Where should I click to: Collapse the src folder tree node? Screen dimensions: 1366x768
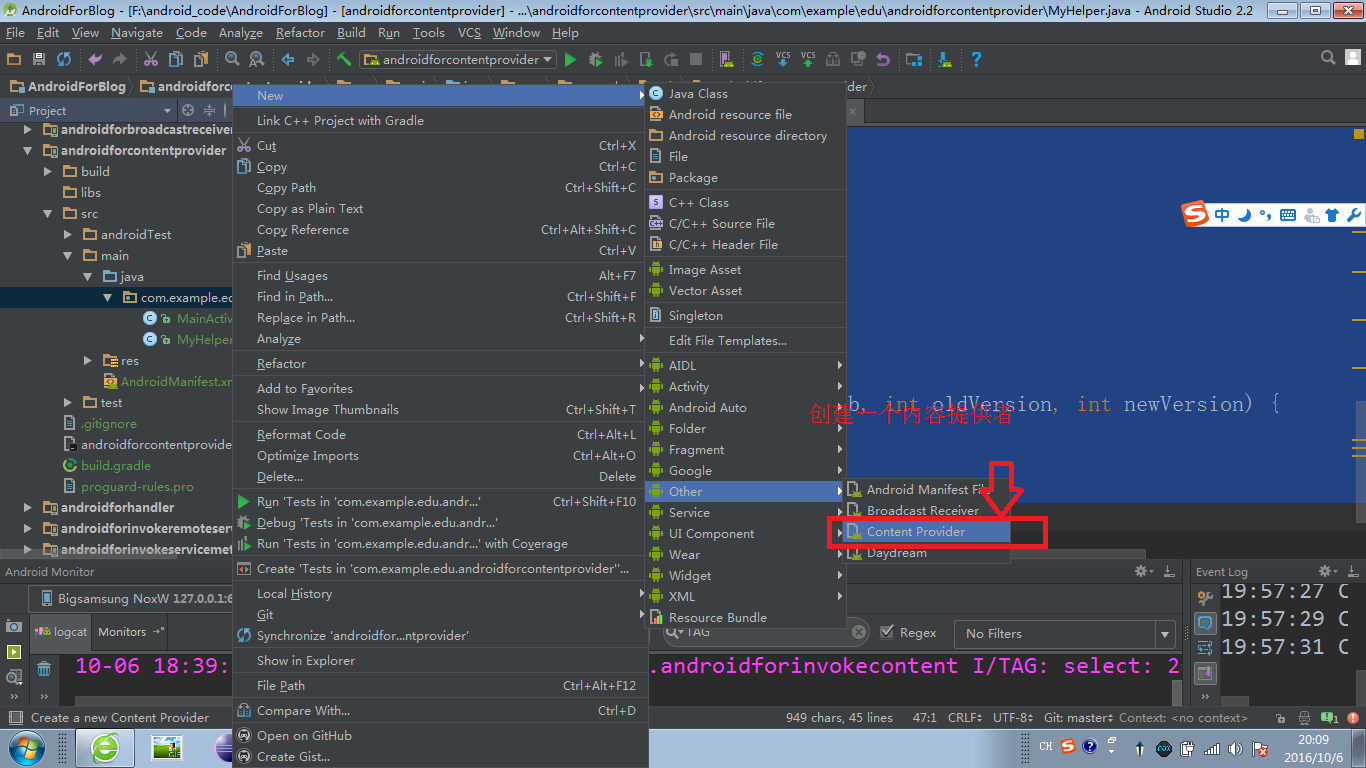47,214
